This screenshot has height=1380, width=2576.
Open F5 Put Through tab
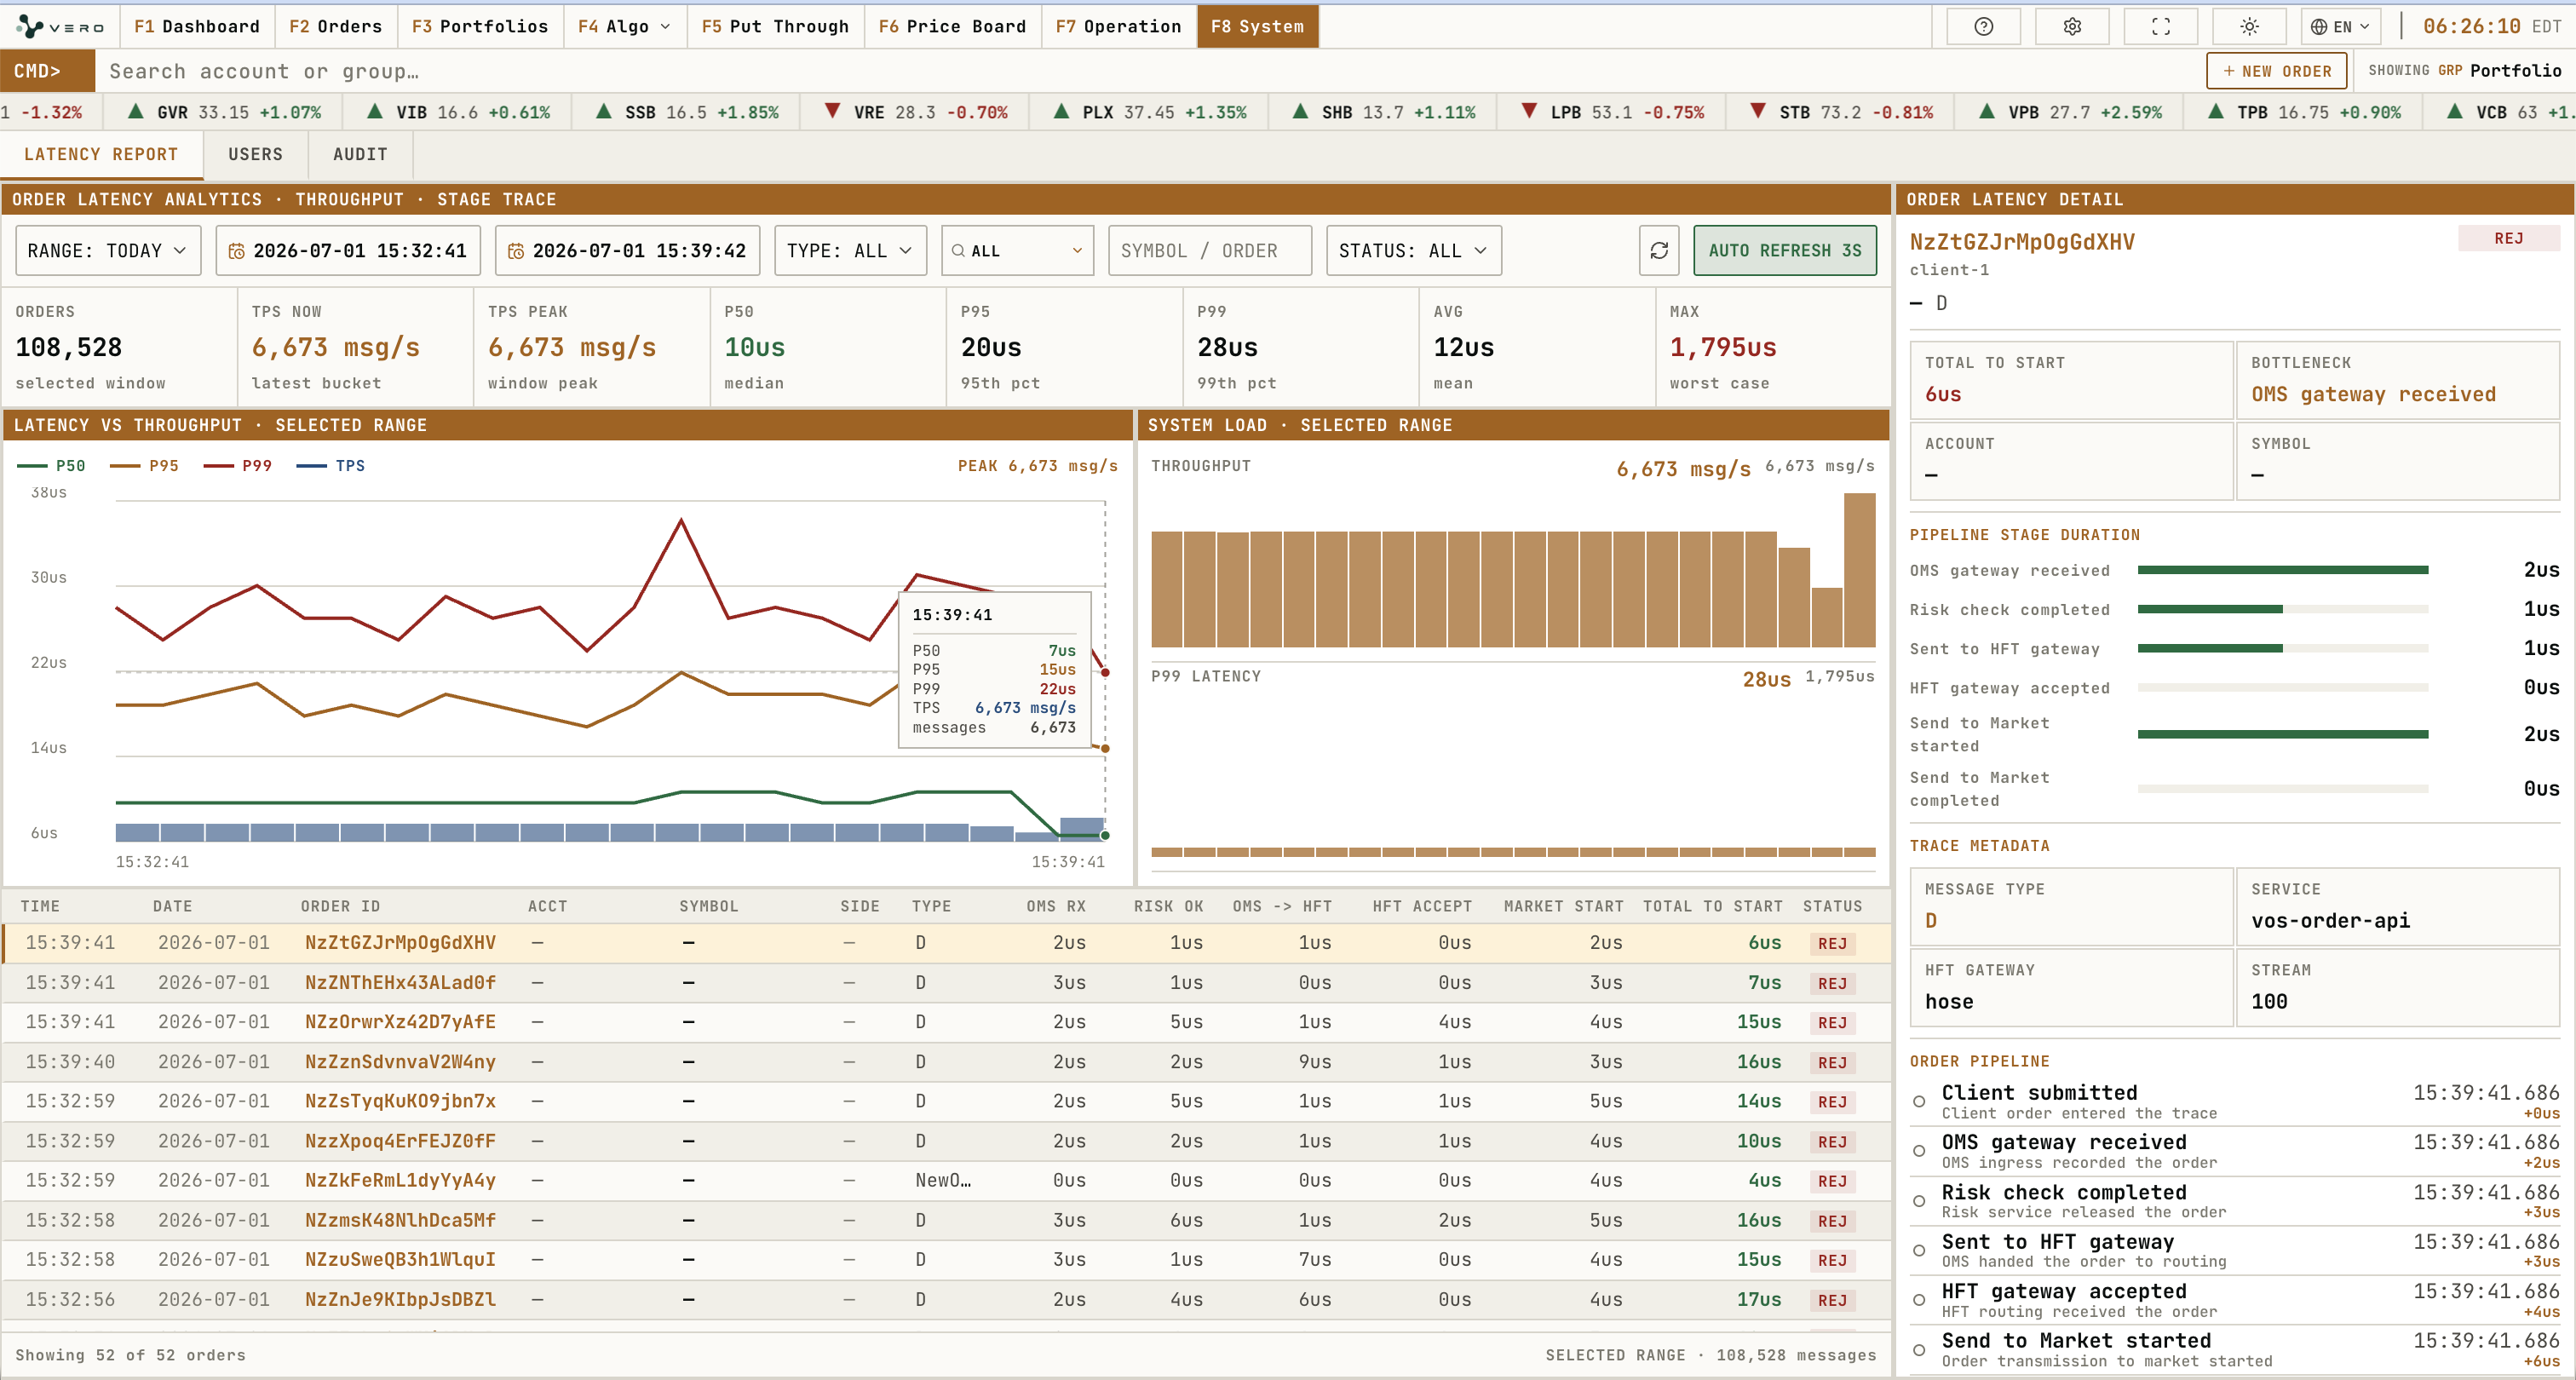point(775,27)
